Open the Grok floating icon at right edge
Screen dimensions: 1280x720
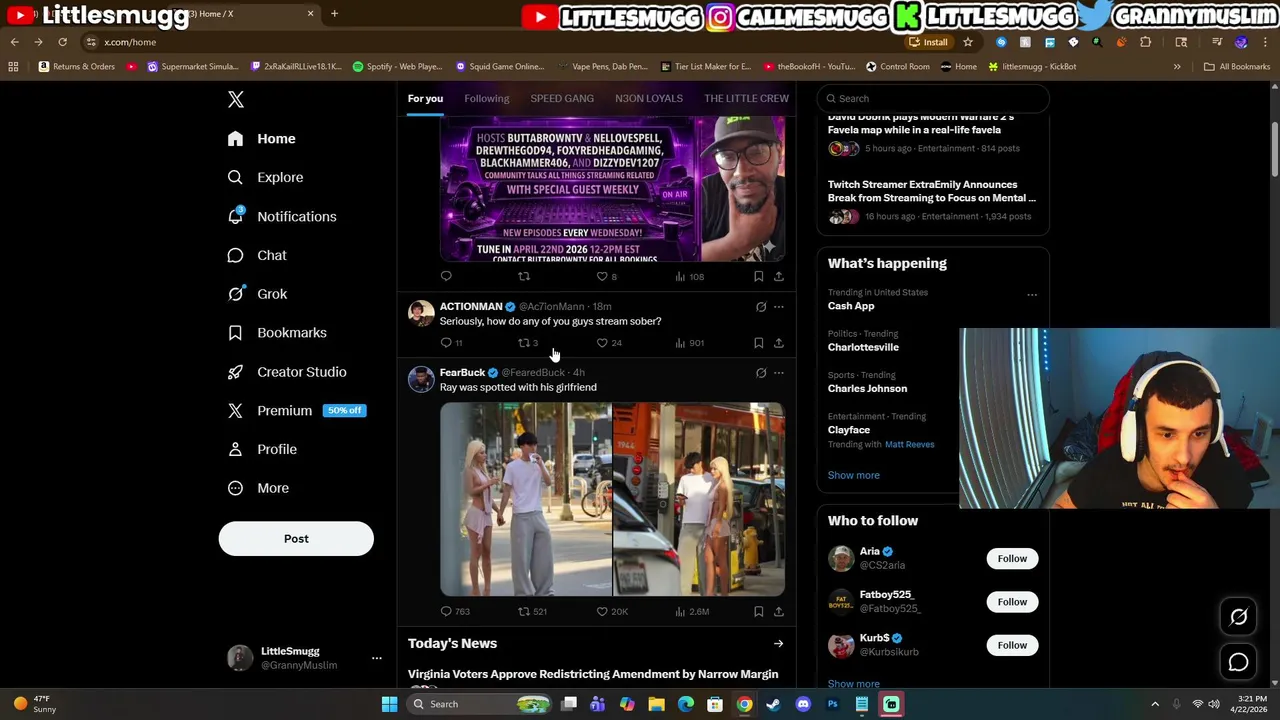[1238, 617]
